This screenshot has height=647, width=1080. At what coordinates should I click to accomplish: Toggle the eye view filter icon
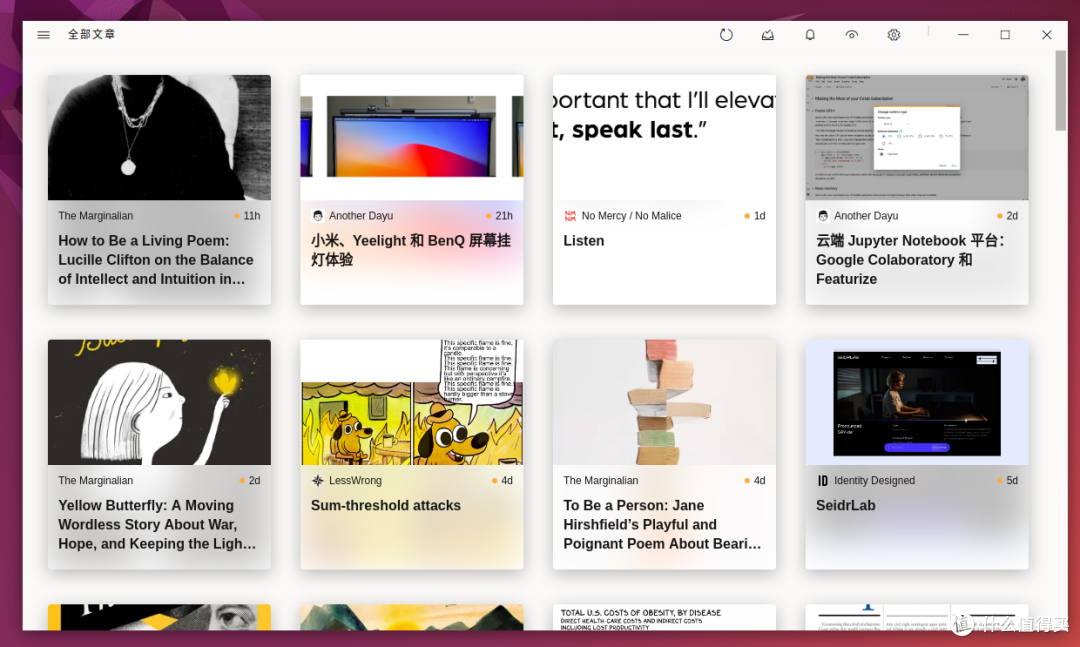[852, 35]
